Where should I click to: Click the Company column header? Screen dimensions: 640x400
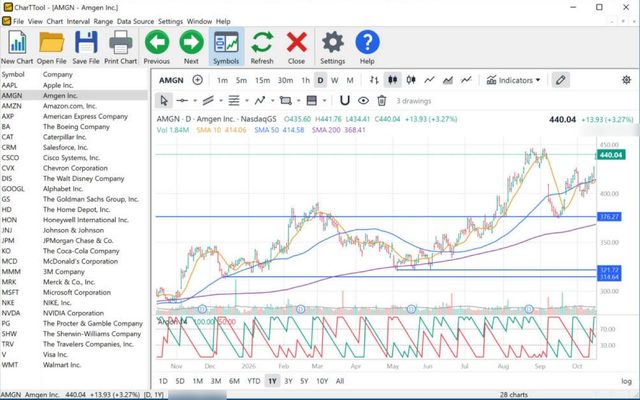click(x=58, y=74)
